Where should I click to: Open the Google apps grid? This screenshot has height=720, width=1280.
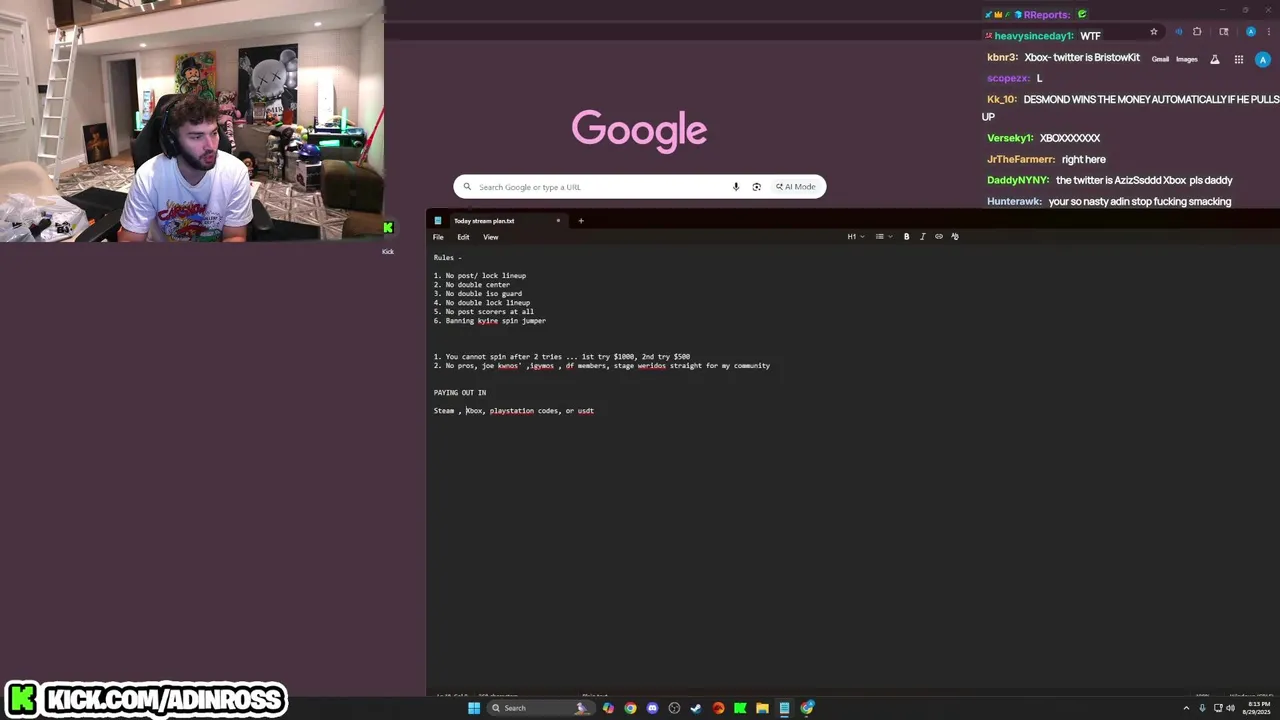click(1239, 59)
